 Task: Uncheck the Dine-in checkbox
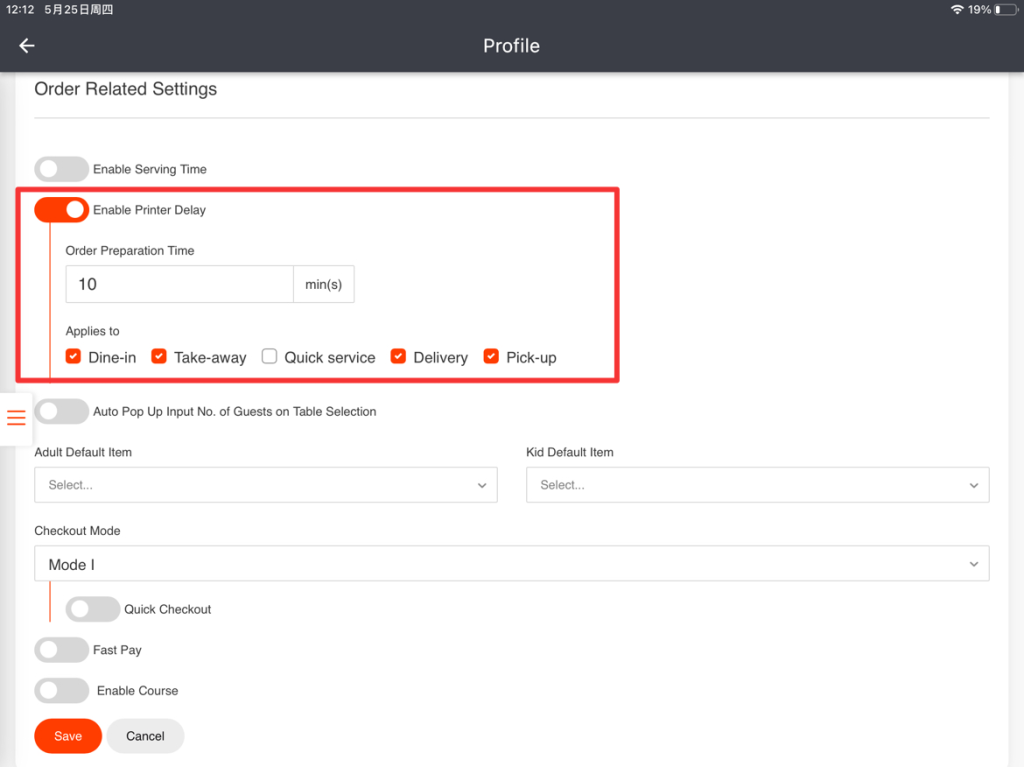(73, 357)
